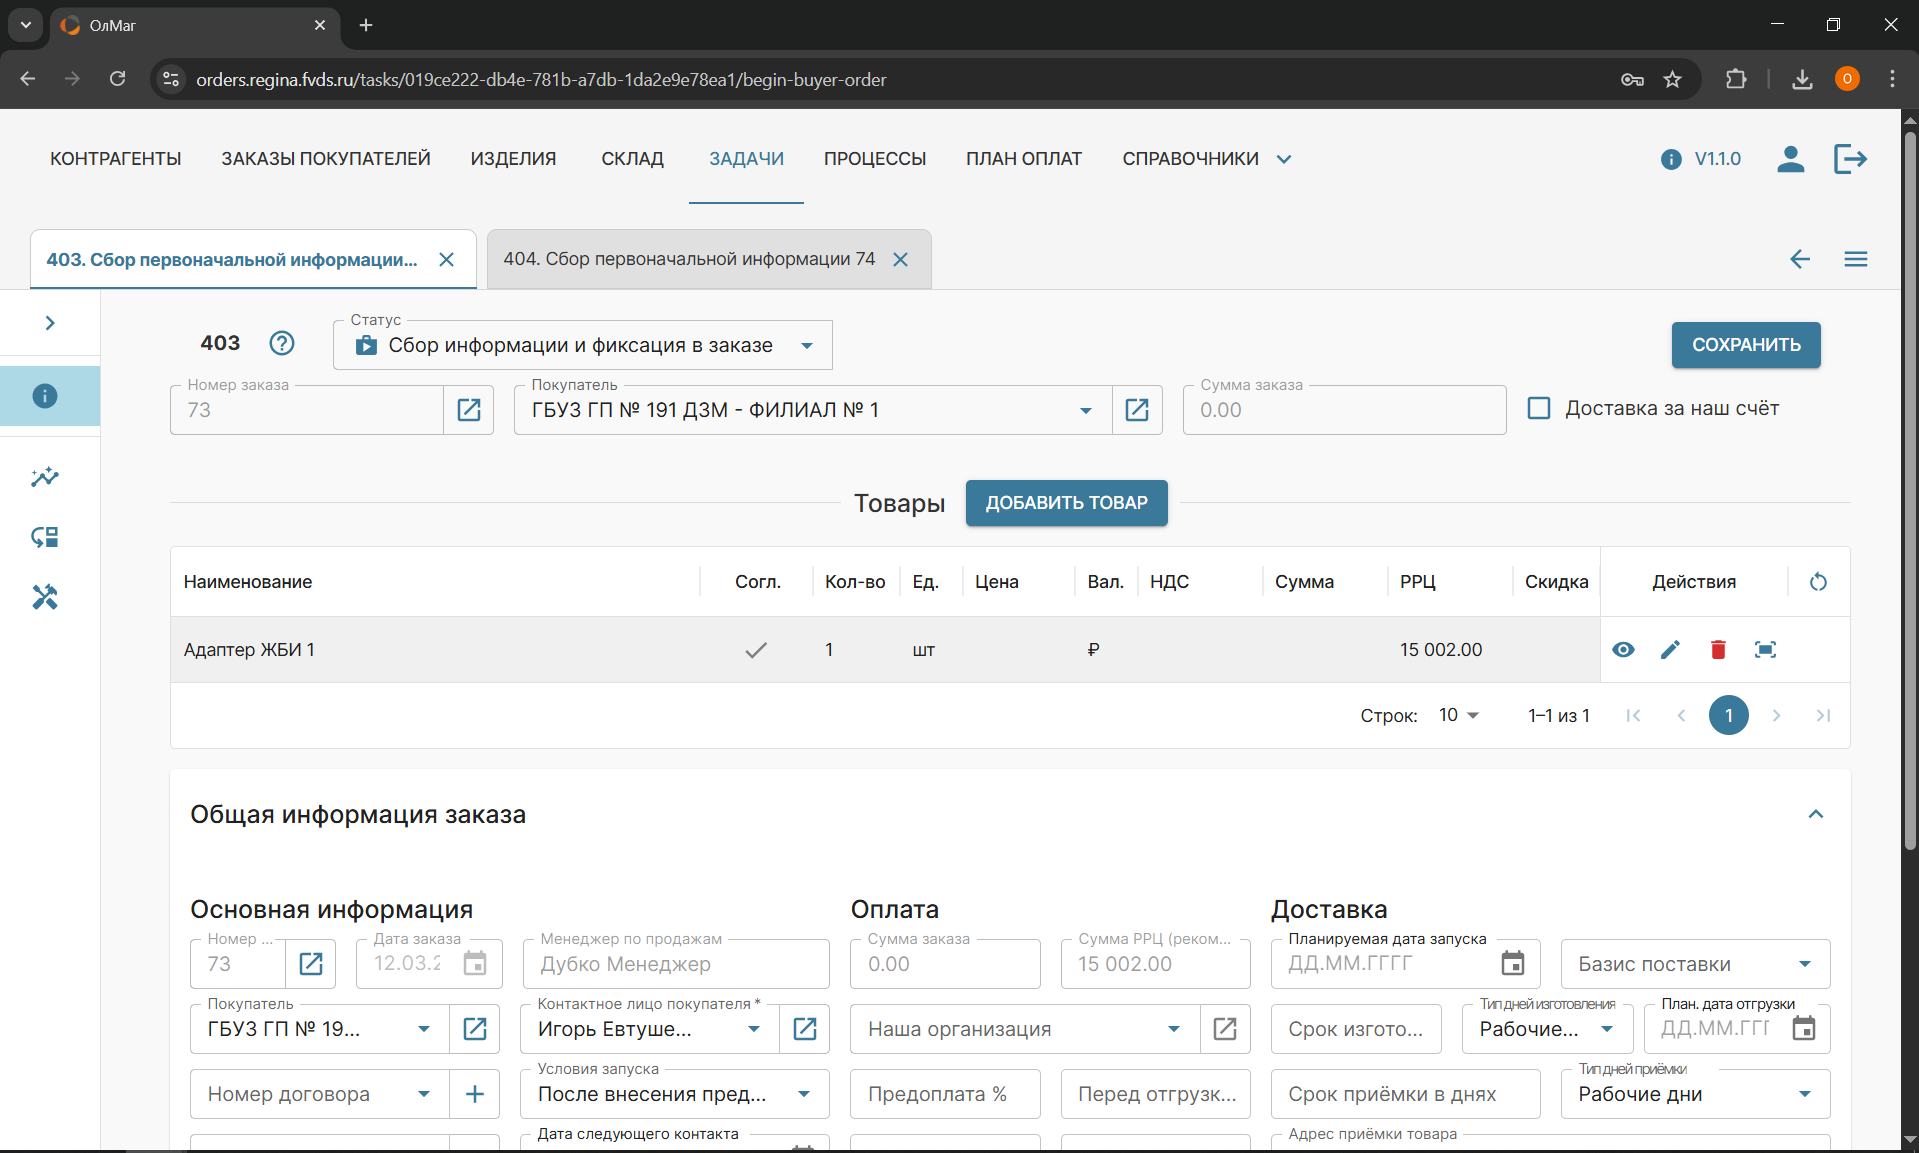The width and height of the screenshot is (1919, 1153).
Task: Click help question mark next to 403
Action: tap(282, 343)
